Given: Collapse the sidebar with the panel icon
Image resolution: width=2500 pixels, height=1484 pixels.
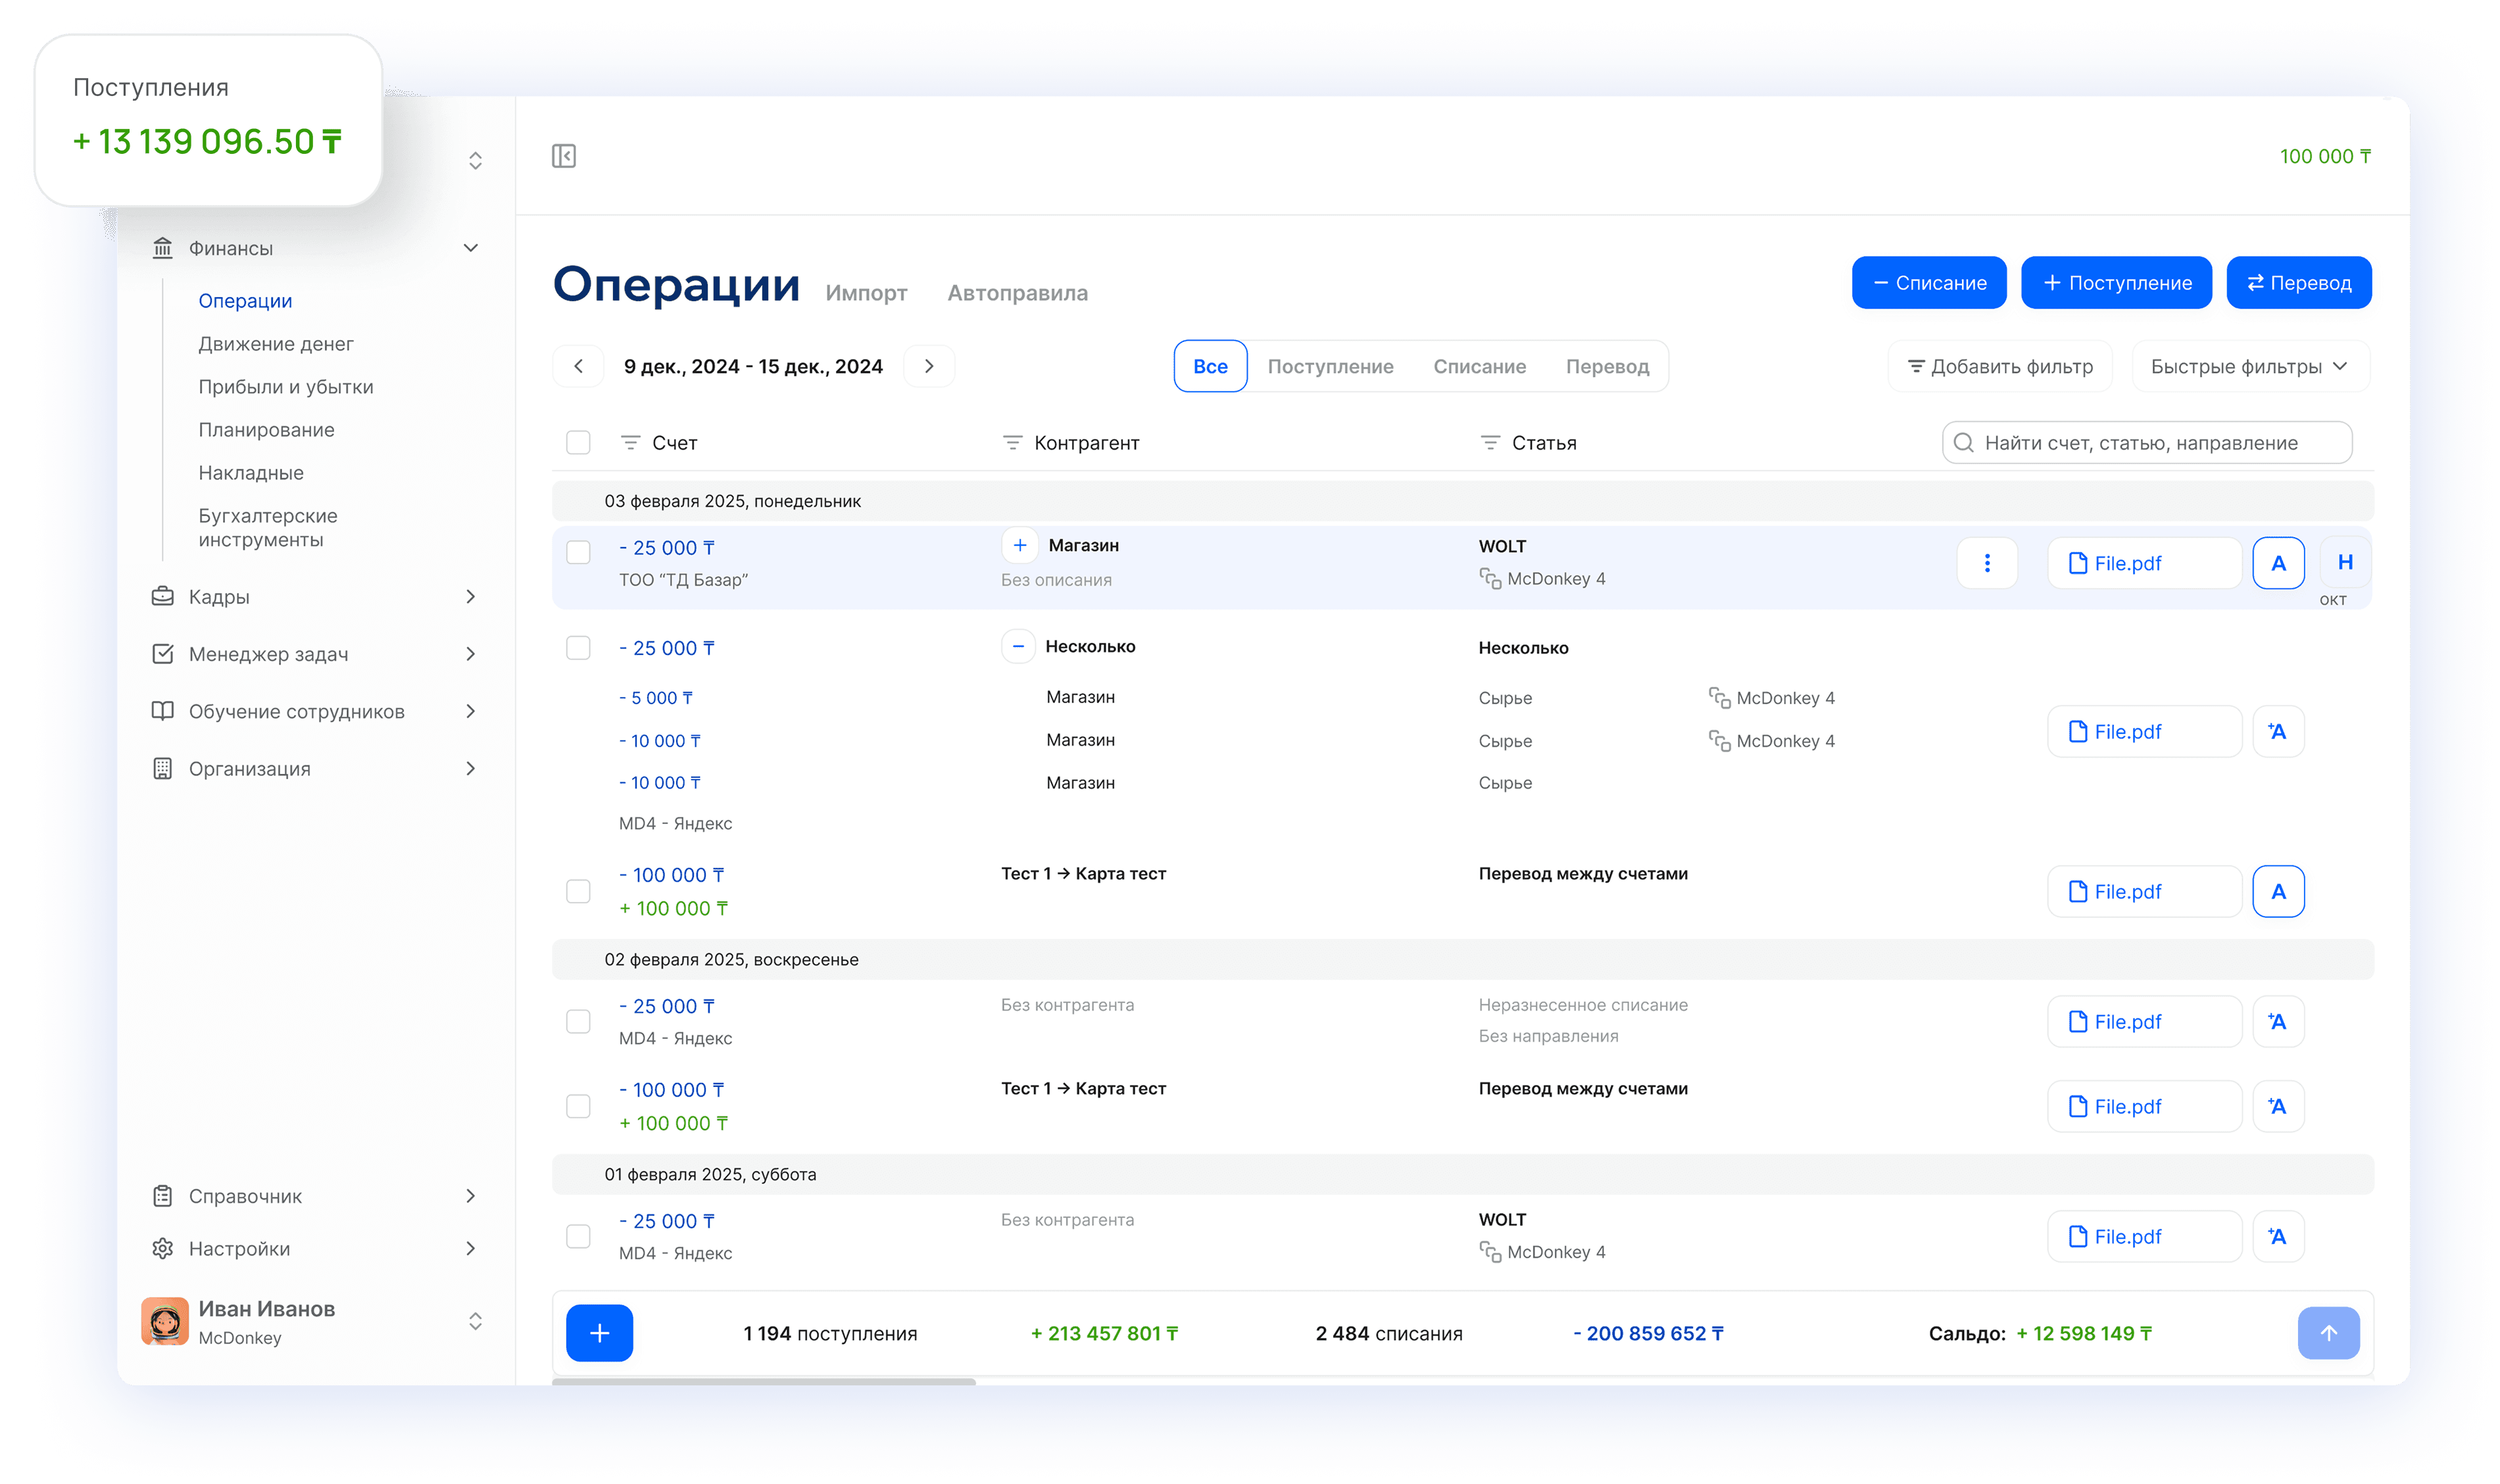Looking at the screenshot, I should (565, 156).
